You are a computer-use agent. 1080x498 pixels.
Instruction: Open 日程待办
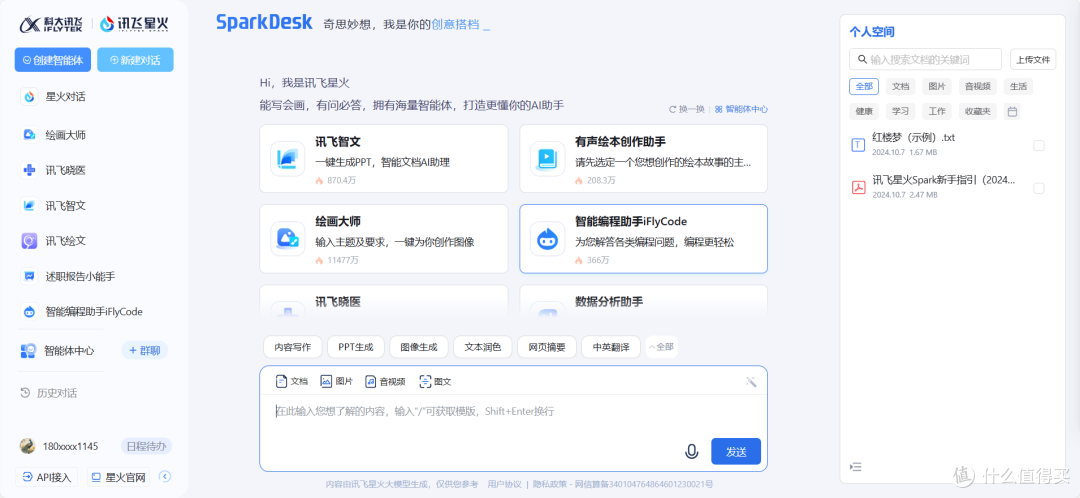pyautogui.click(x=146, y=446)
